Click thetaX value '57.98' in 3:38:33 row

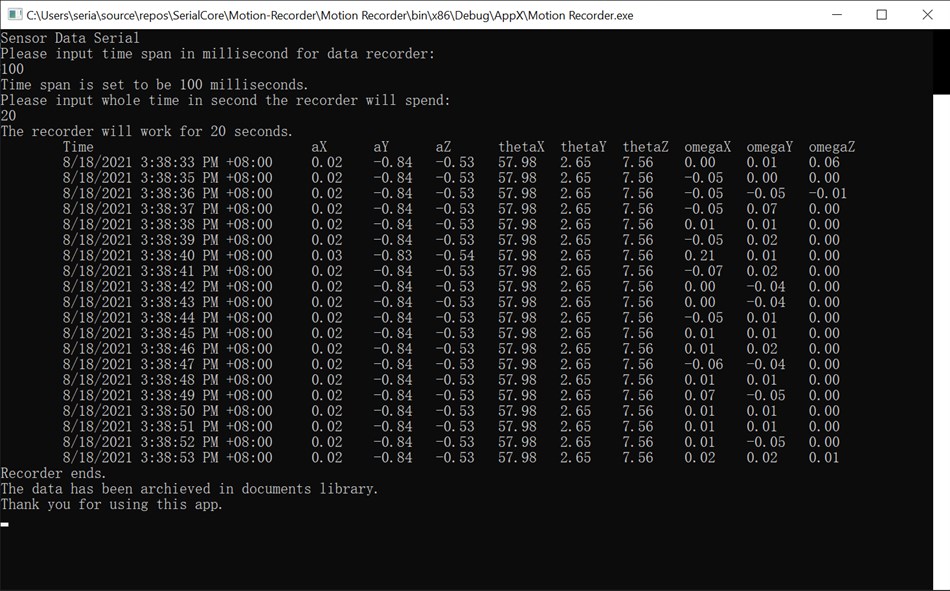coord(517,162)
